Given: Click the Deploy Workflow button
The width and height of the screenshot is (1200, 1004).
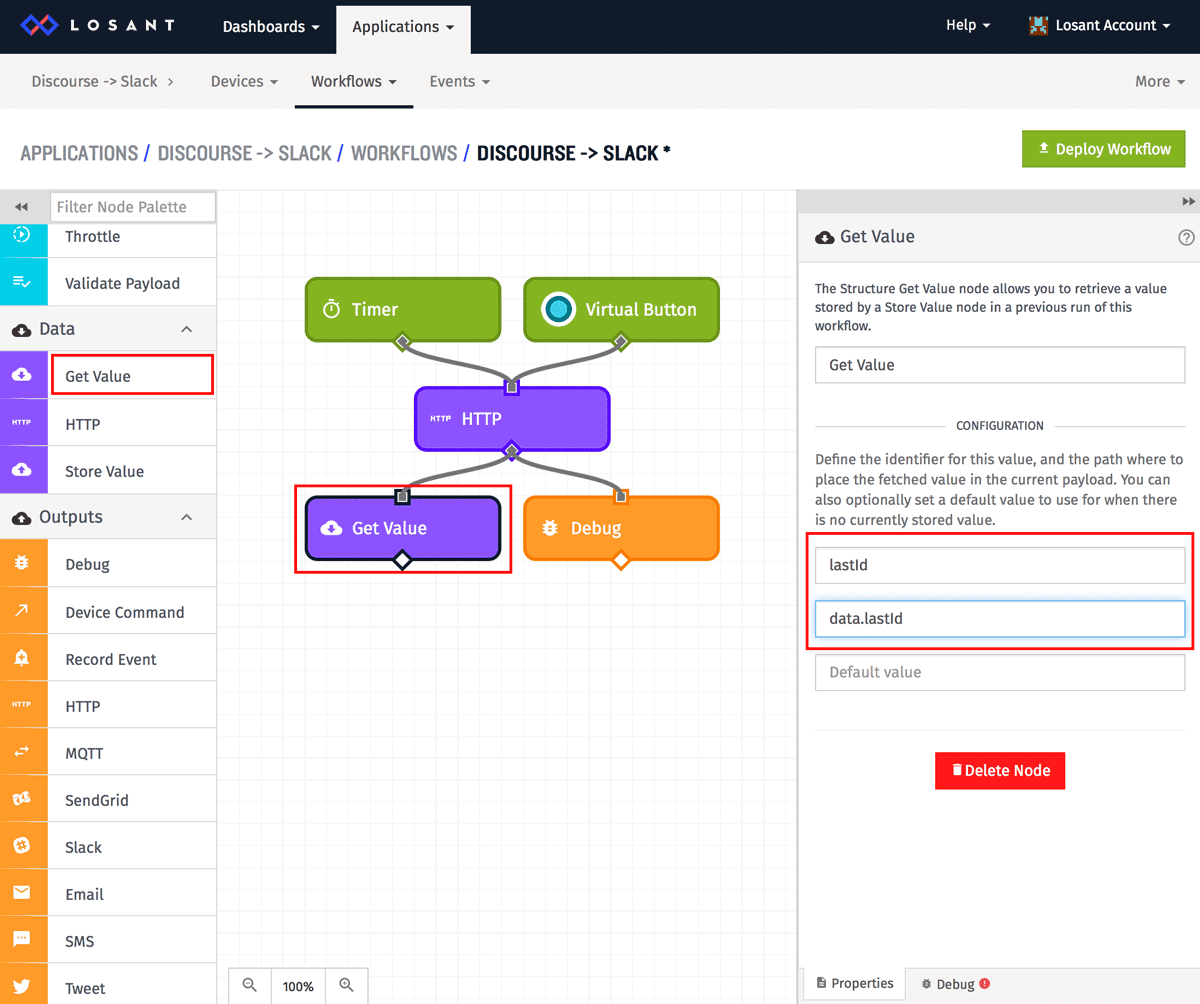Looking at the screenshot, I should [x=1103, y=149].
